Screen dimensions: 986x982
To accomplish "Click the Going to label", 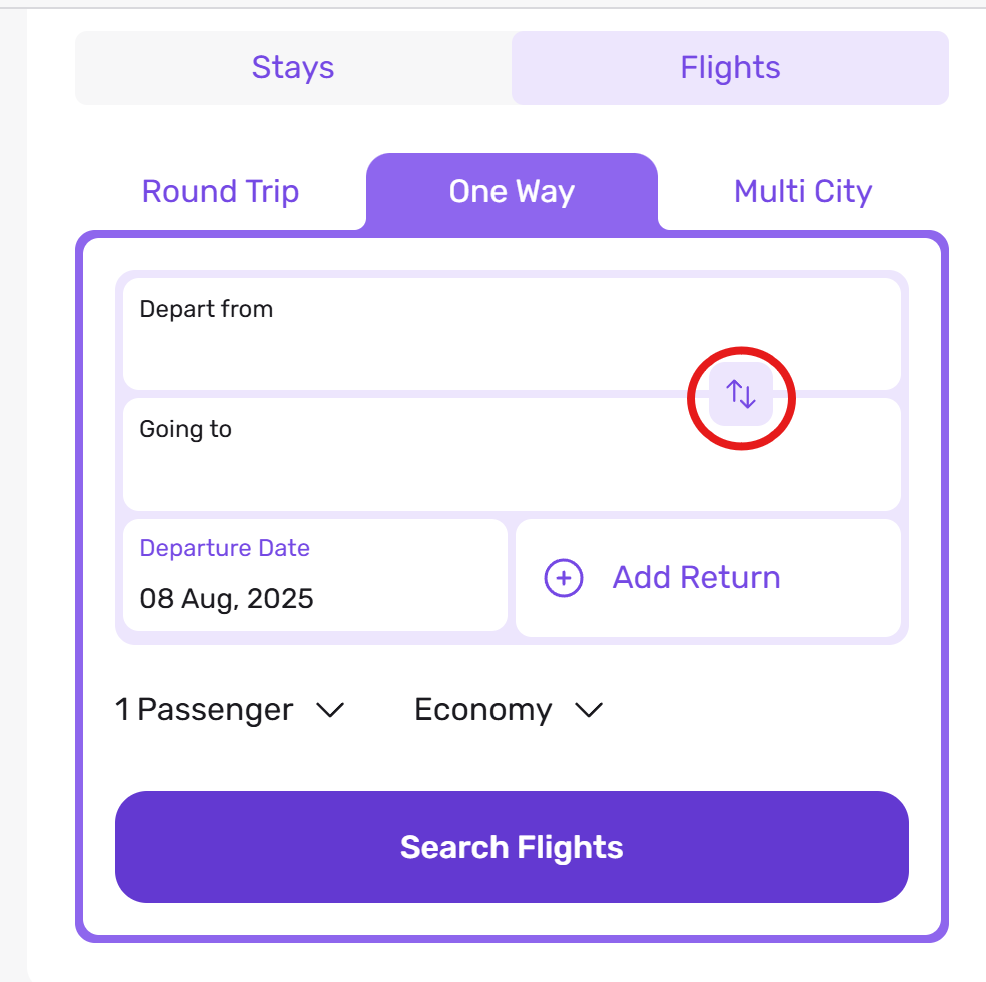I will 186,429.
